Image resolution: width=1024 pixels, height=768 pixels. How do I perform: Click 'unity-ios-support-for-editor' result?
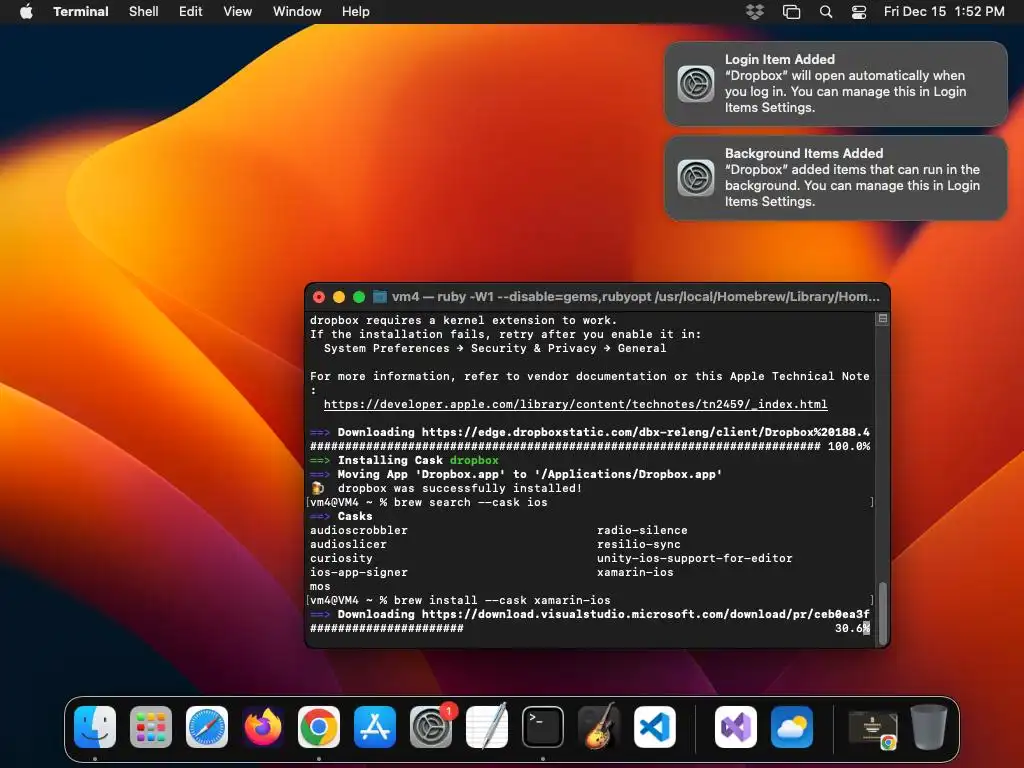click(694, 558)
